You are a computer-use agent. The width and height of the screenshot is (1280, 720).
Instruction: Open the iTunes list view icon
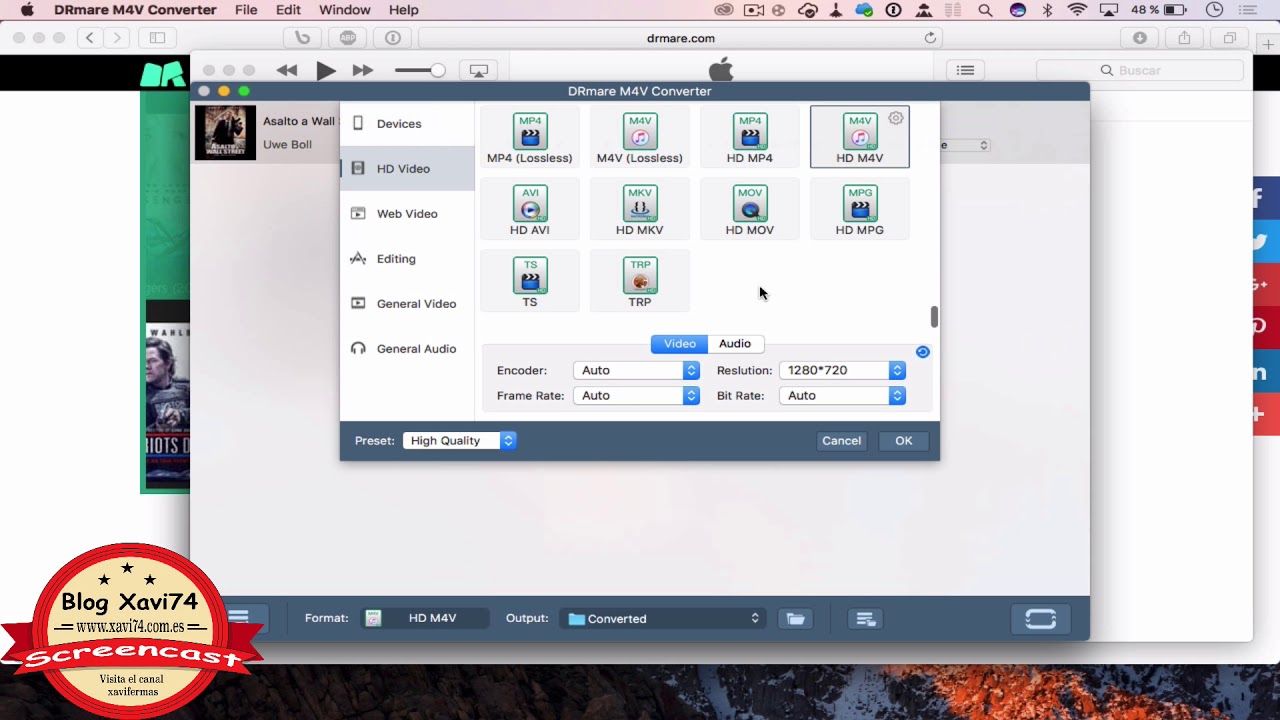coord(965,71)
